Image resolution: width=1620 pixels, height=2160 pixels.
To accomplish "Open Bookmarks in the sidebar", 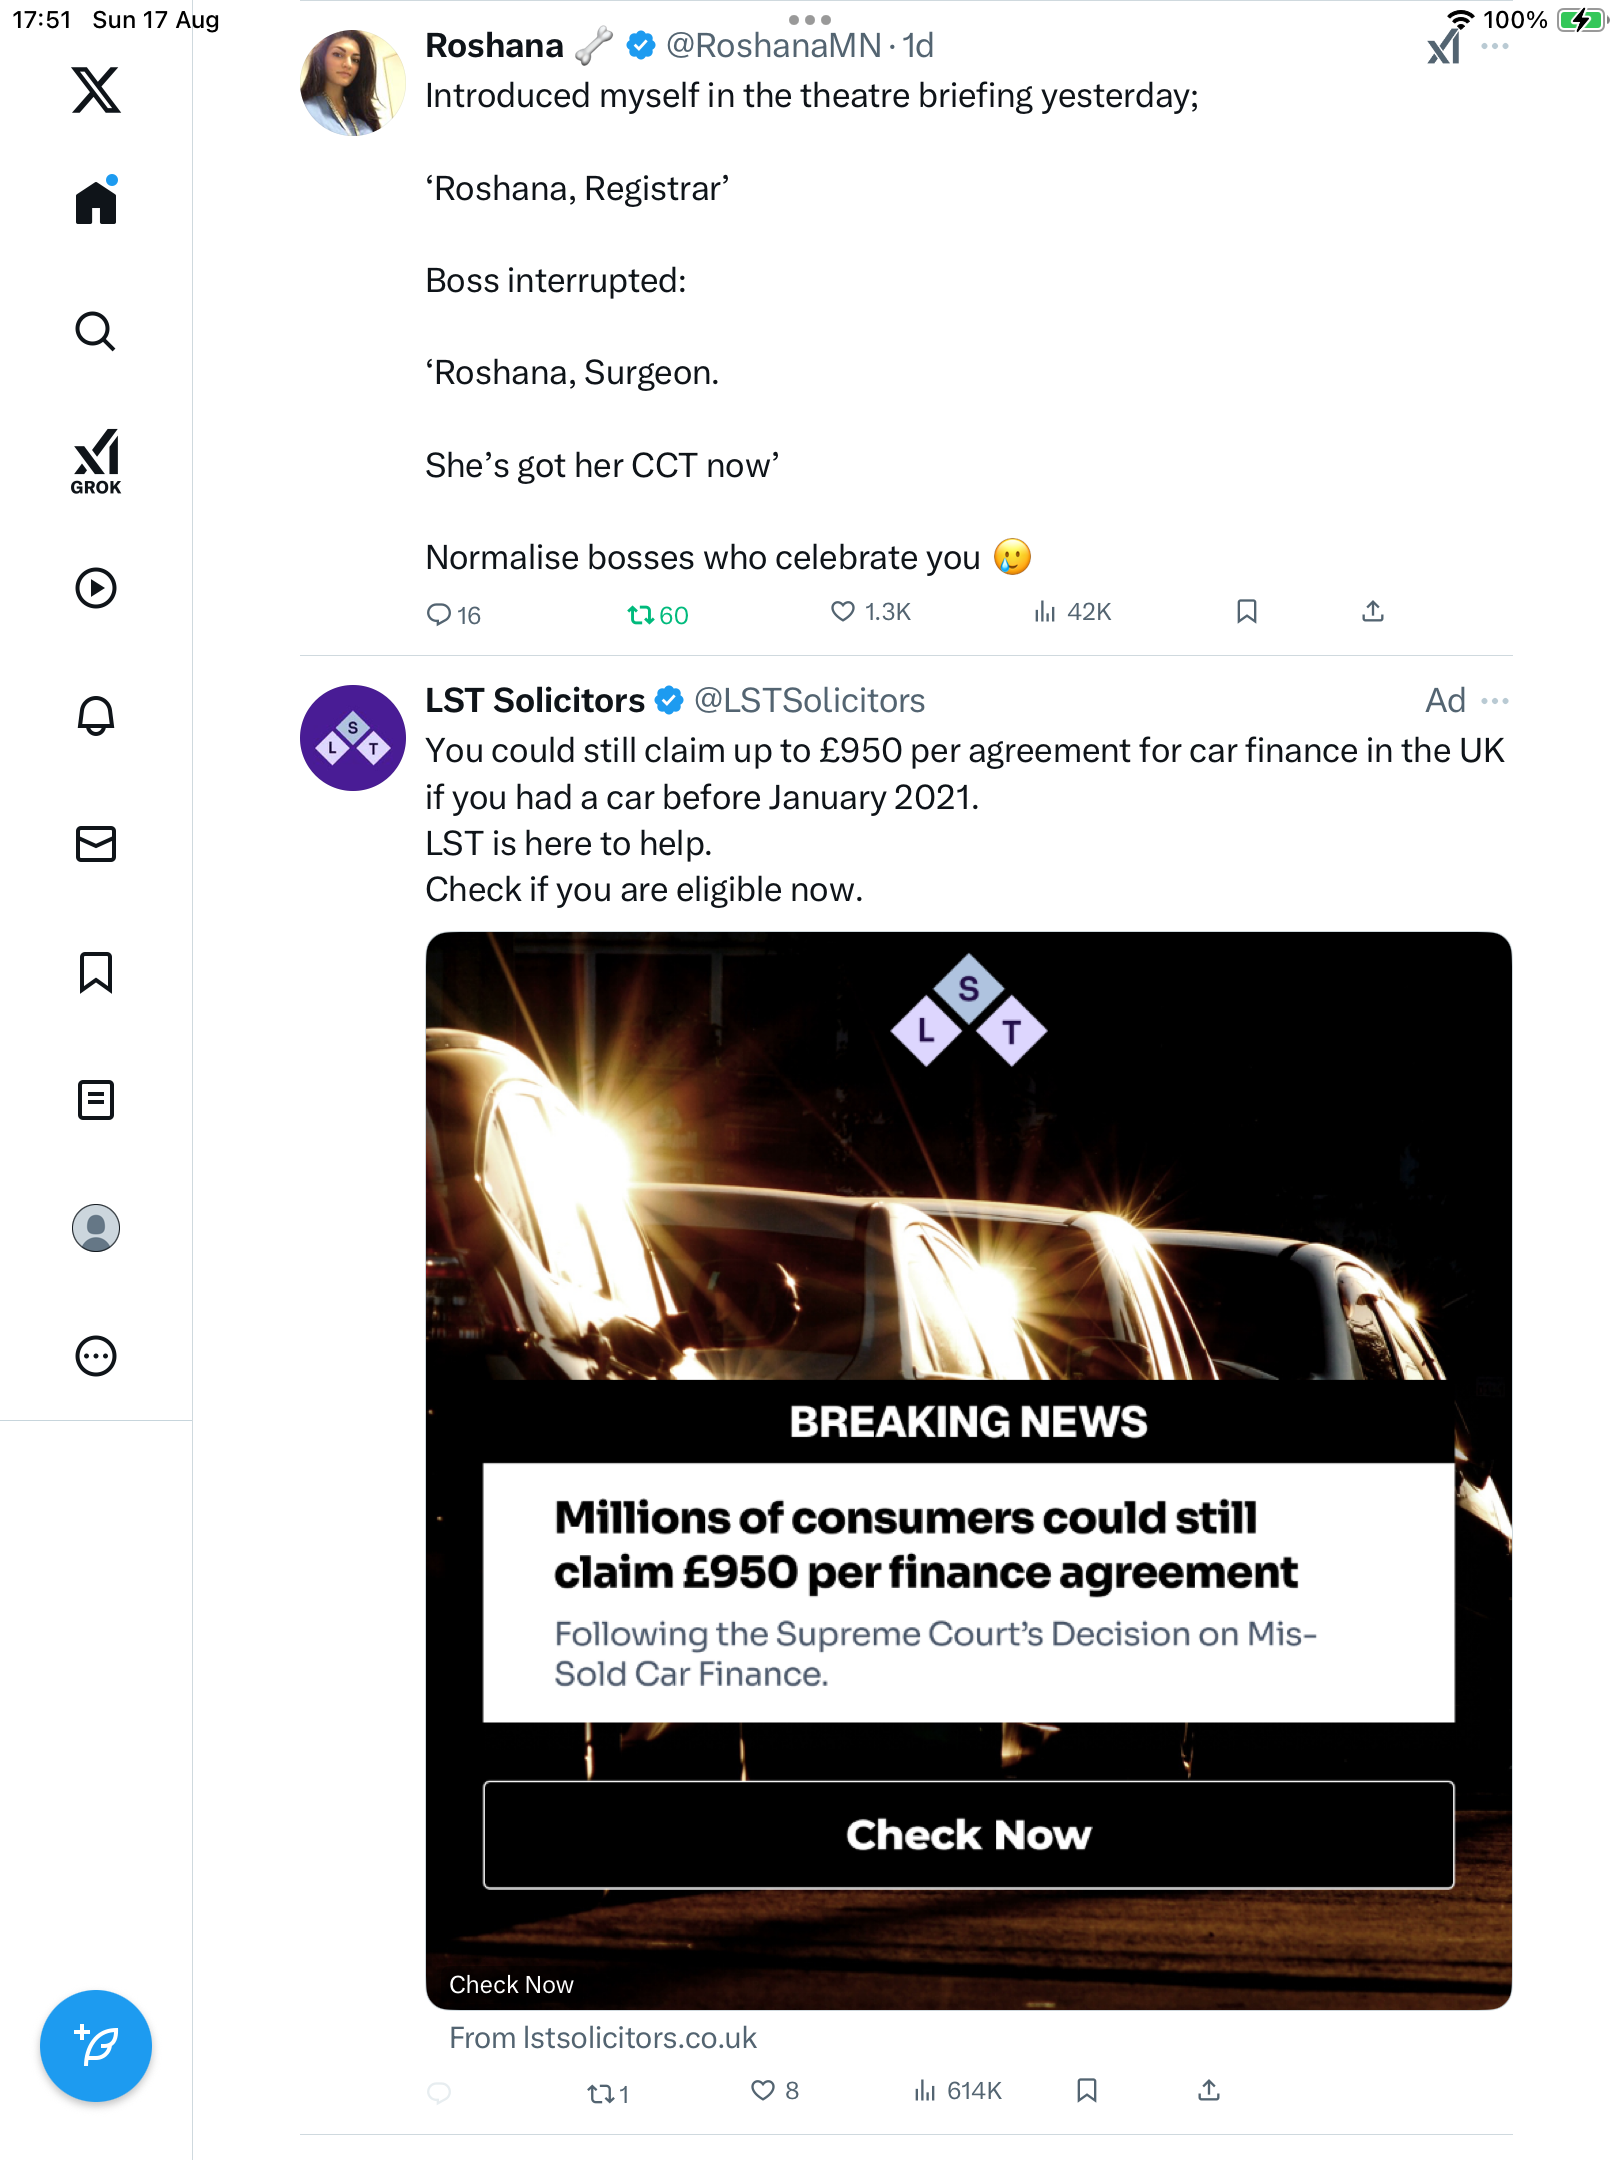I will tap(96, 971).
